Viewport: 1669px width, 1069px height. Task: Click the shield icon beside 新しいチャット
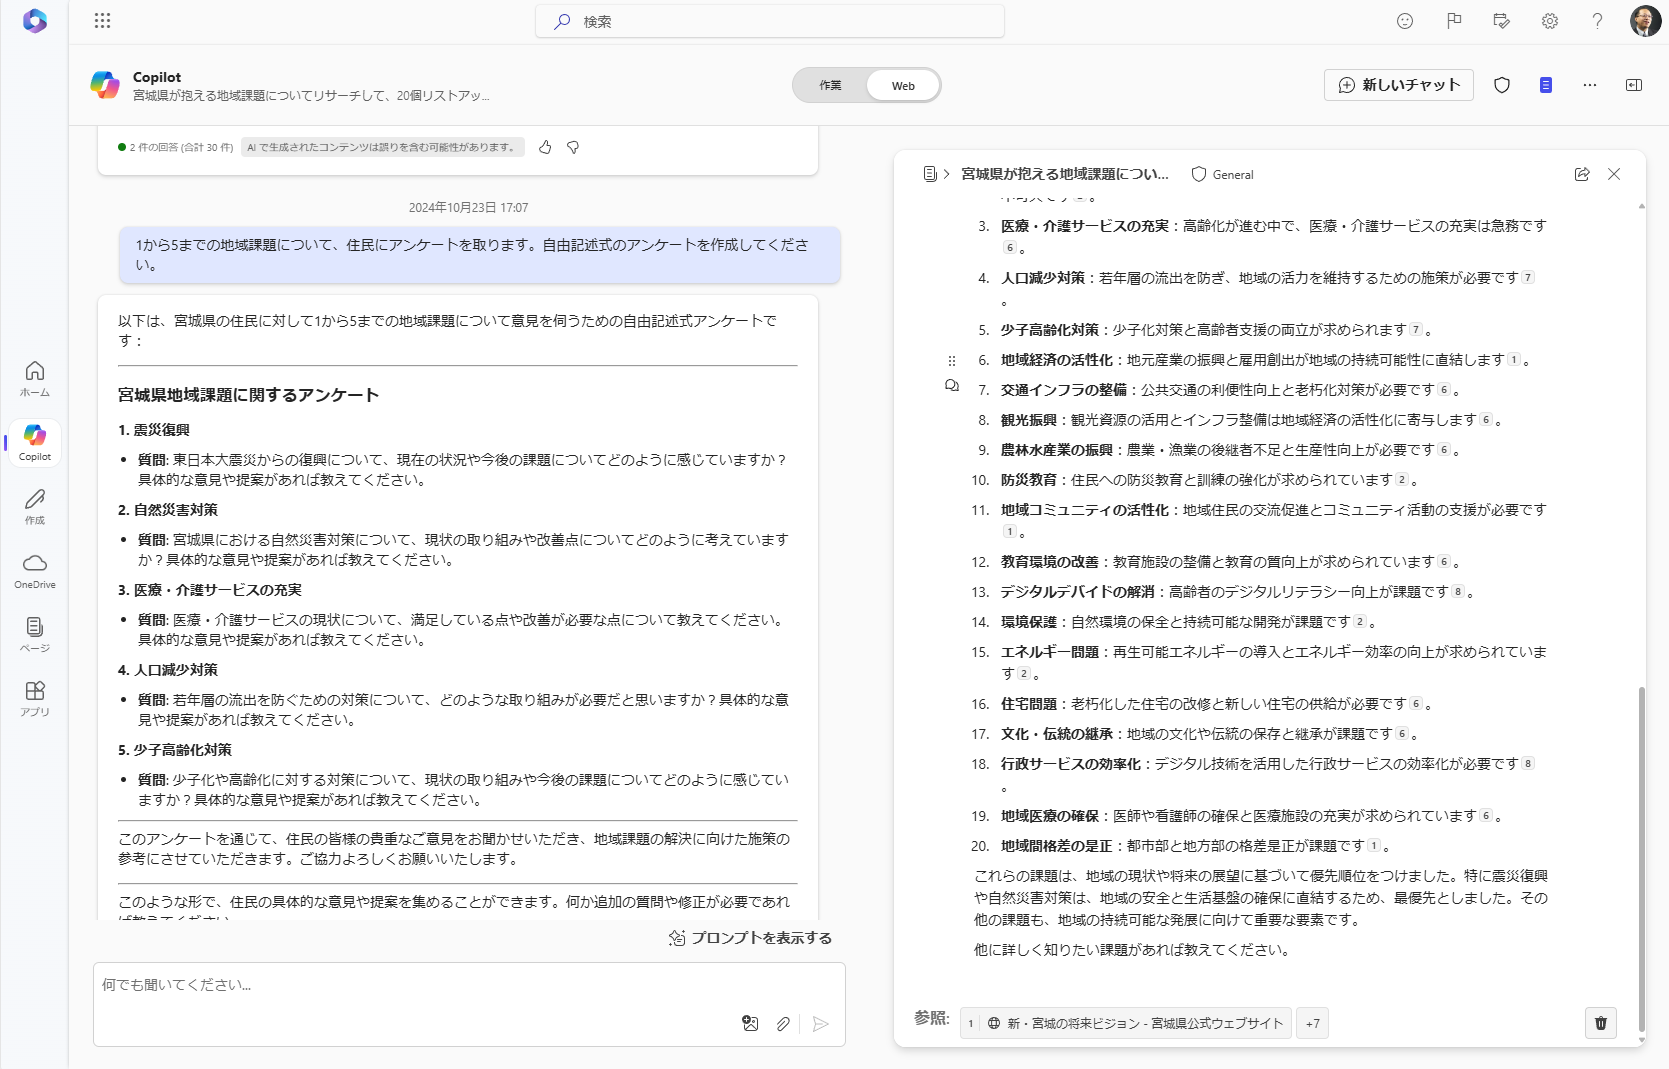point(1501,85)
